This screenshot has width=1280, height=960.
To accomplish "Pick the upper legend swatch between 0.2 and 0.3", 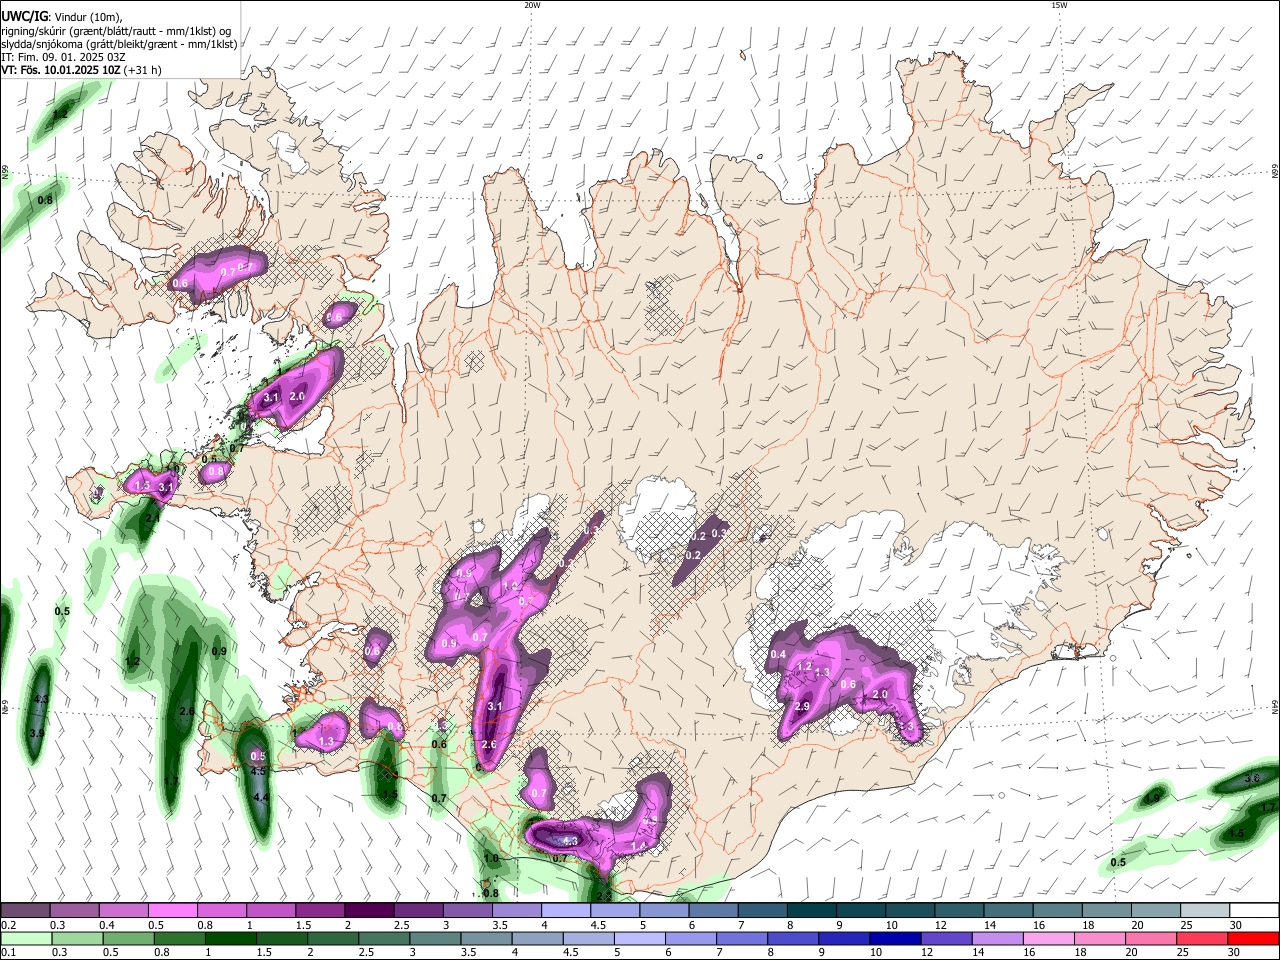I will pyautogui.click(x=25, y=911).
